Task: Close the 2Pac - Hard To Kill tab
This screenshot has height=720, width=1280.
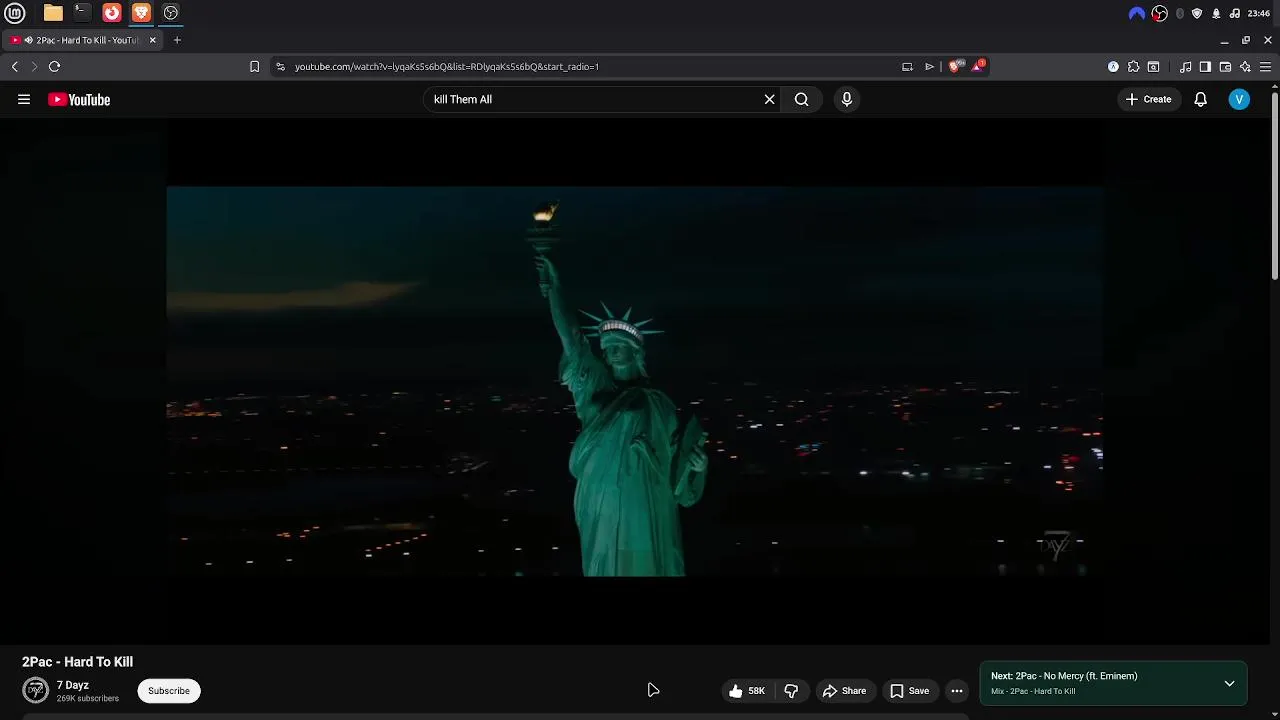Action: (x=153, y=40)
